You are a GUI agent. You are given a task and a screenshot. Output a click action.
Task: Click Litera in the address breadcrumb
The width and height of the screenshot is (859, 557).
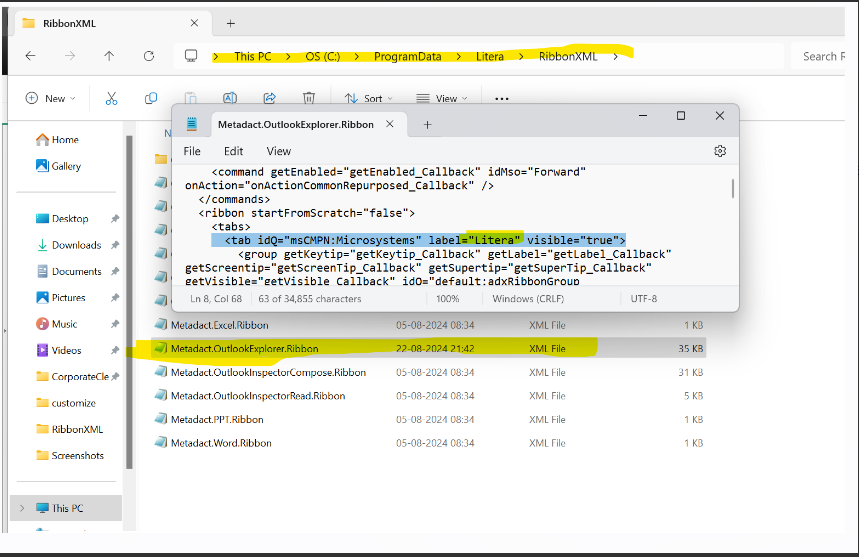[x=490, y=56]
